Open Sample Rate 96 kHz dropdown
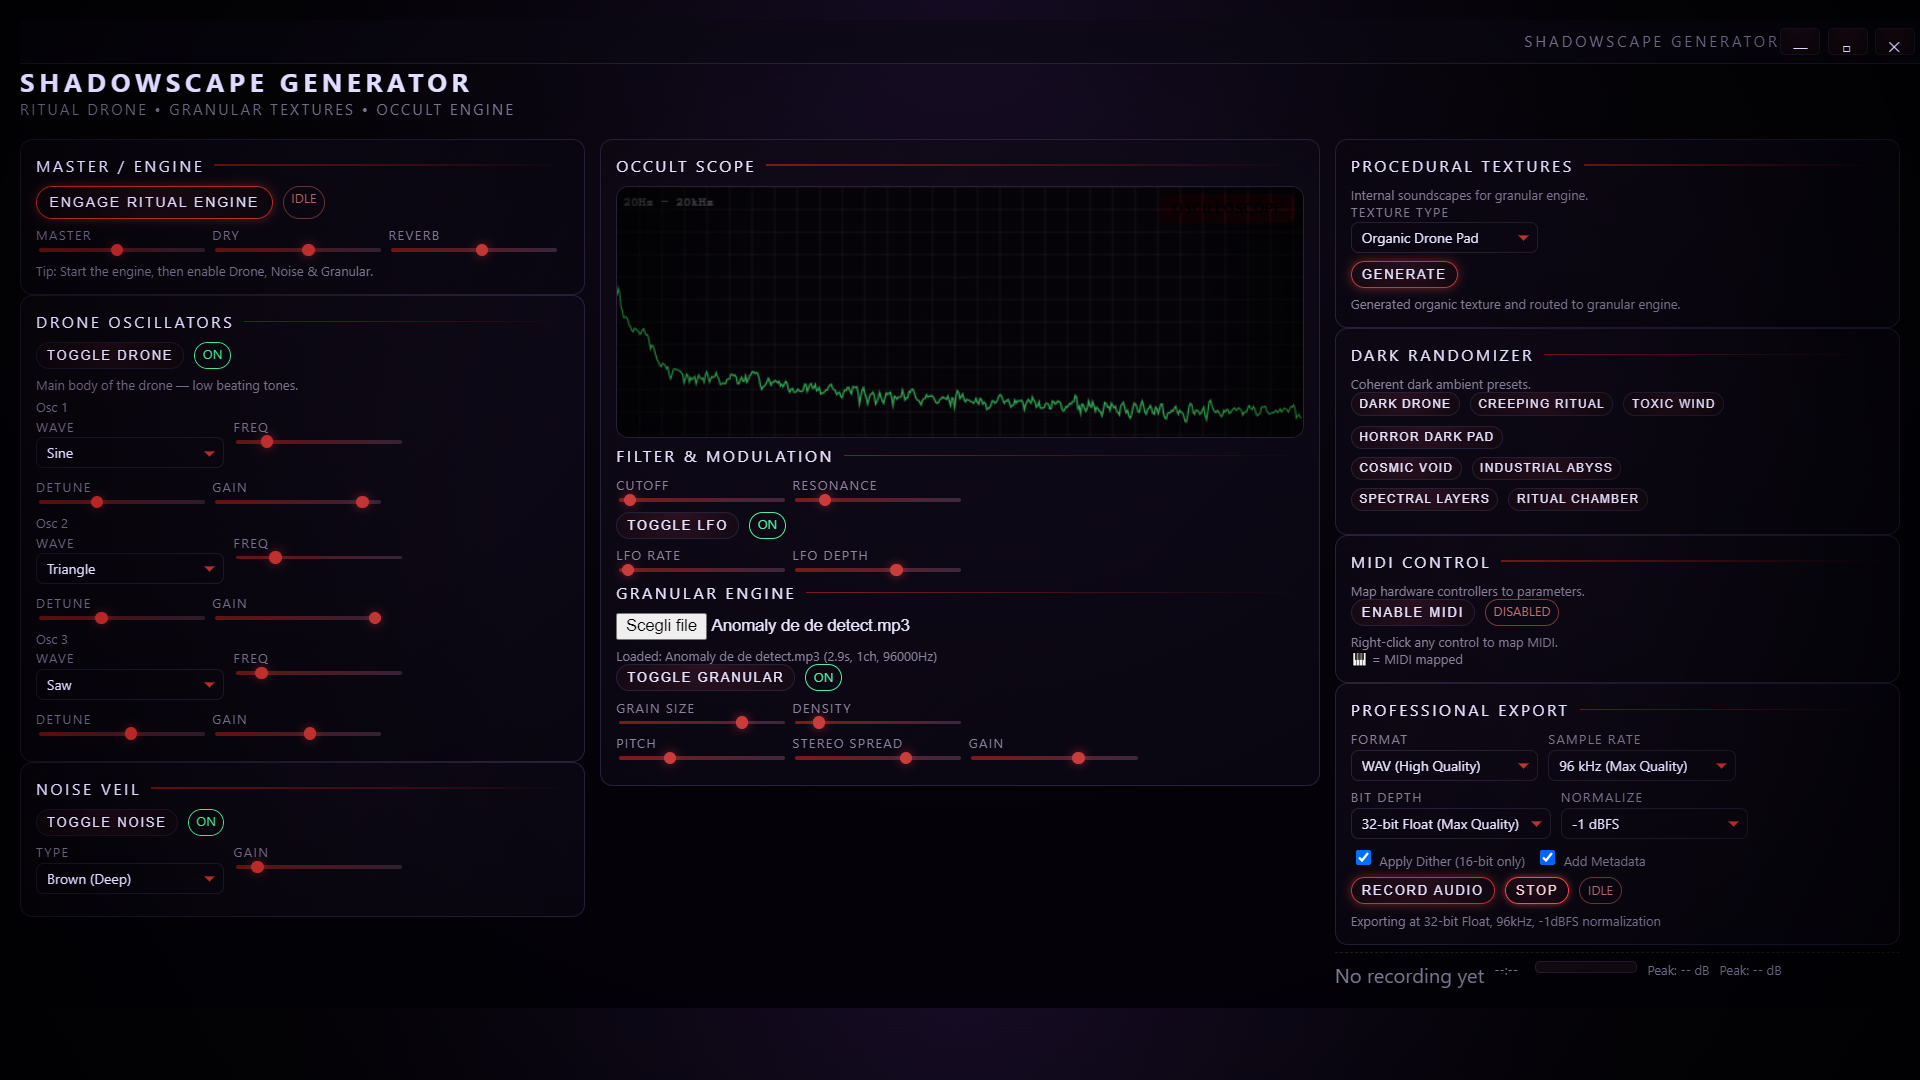This screenshot has width=1920, height=1080. click(x=1640, y=766)
